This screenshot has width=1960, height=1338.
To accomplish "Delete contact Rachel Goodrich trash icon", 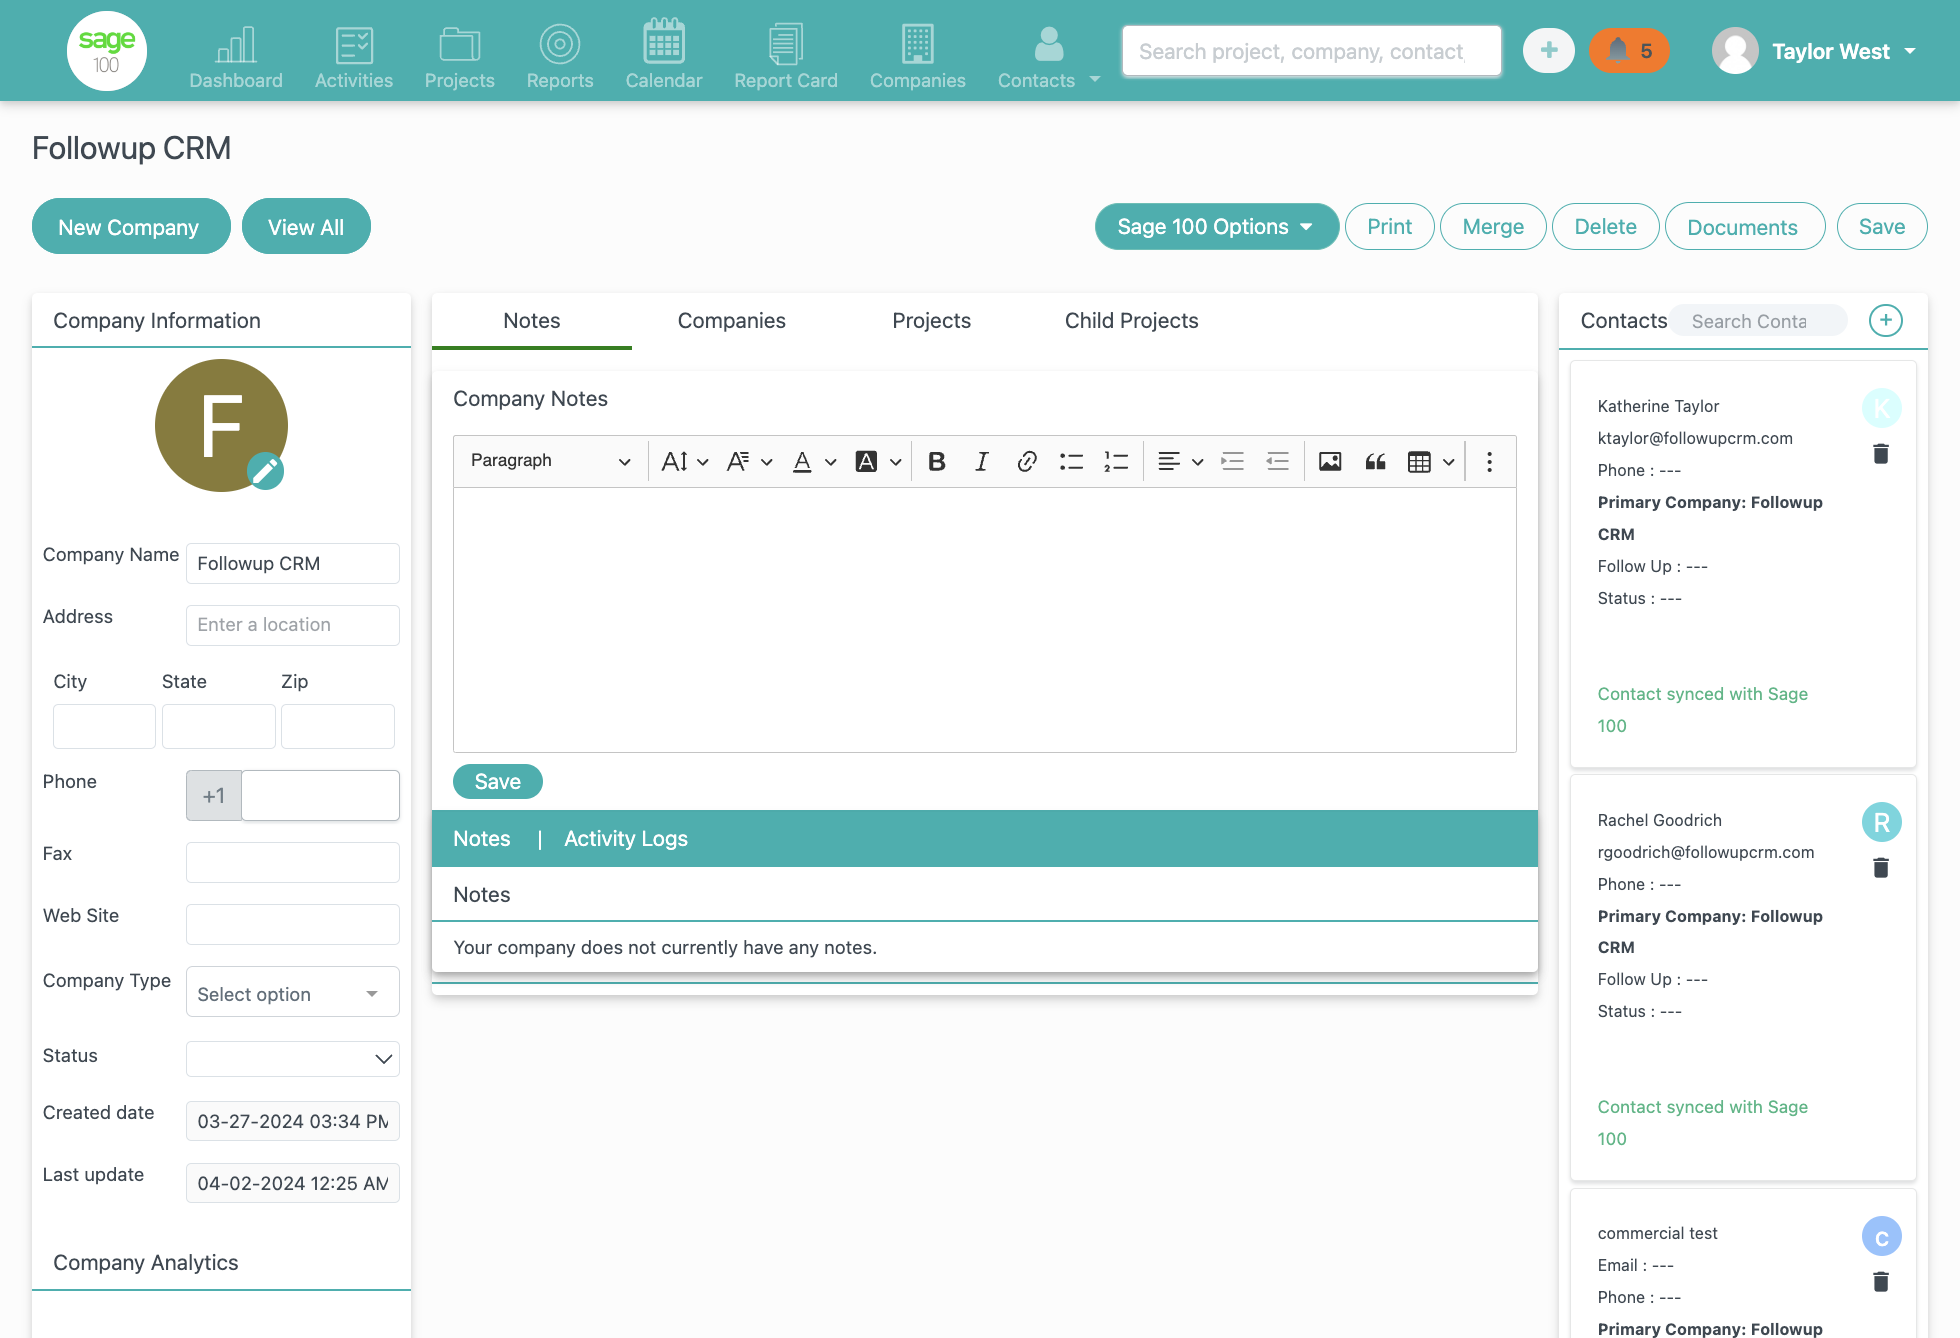I will click(1881, 868).
